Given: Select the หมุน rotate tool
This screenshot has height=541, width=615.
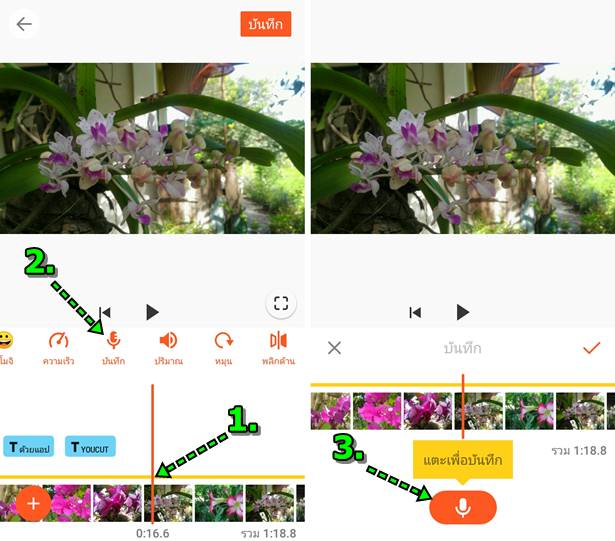Looking at the screenshot, I should click(x=224, y=348).
